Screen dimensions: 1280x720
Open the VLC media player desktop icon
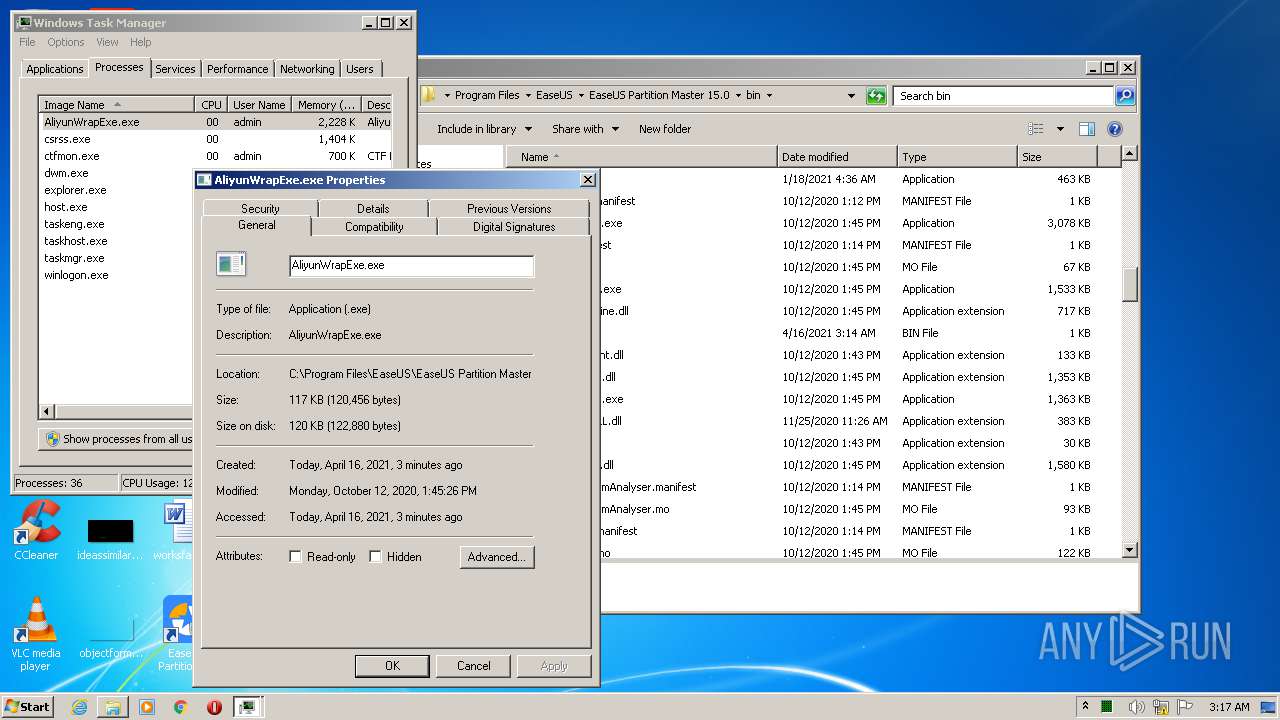click(36, 634)
